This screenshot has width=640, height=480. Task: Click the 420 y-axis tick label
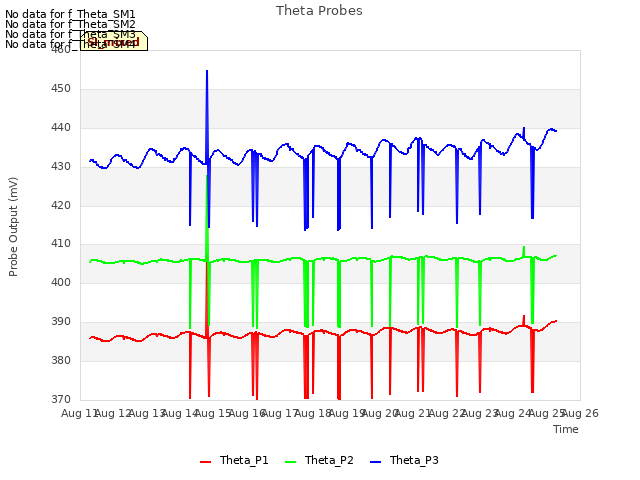61,205
